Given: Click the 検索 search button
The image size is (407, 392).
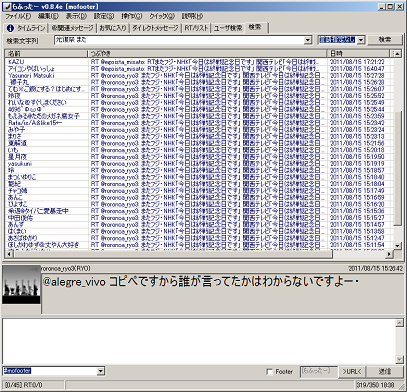Looking at the screenshot, I should click(x=385, y=40).
